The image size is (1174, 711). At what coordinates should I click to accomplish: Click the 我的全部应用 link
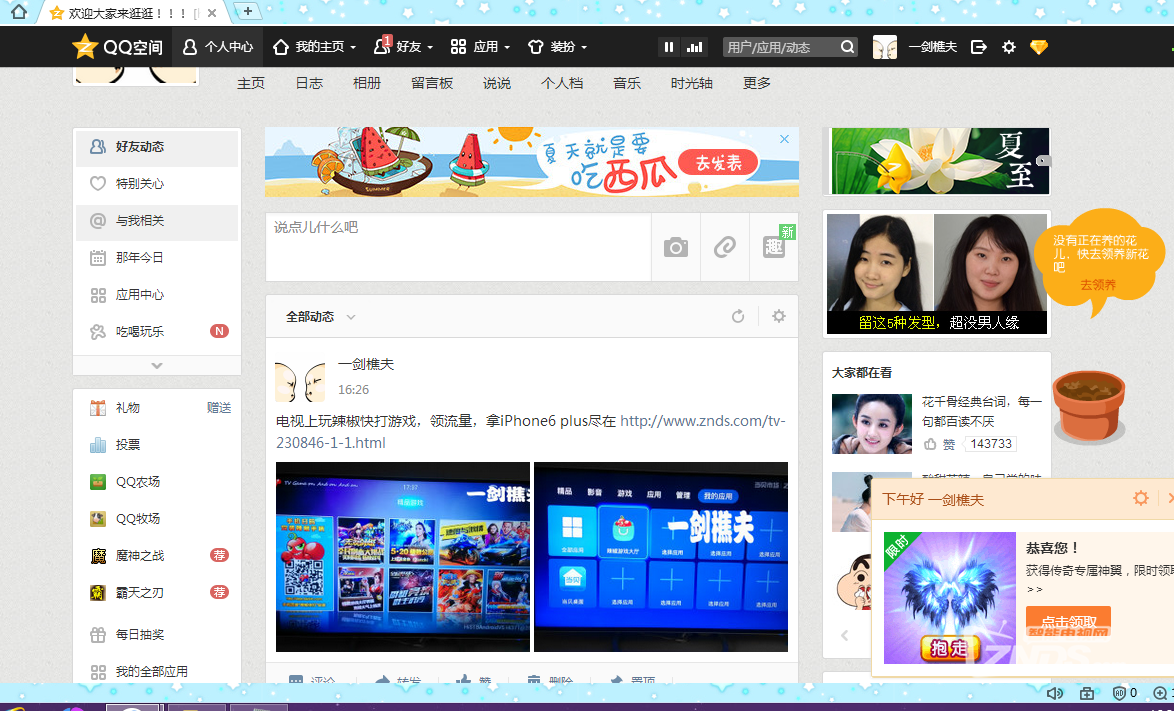point(151,671)
